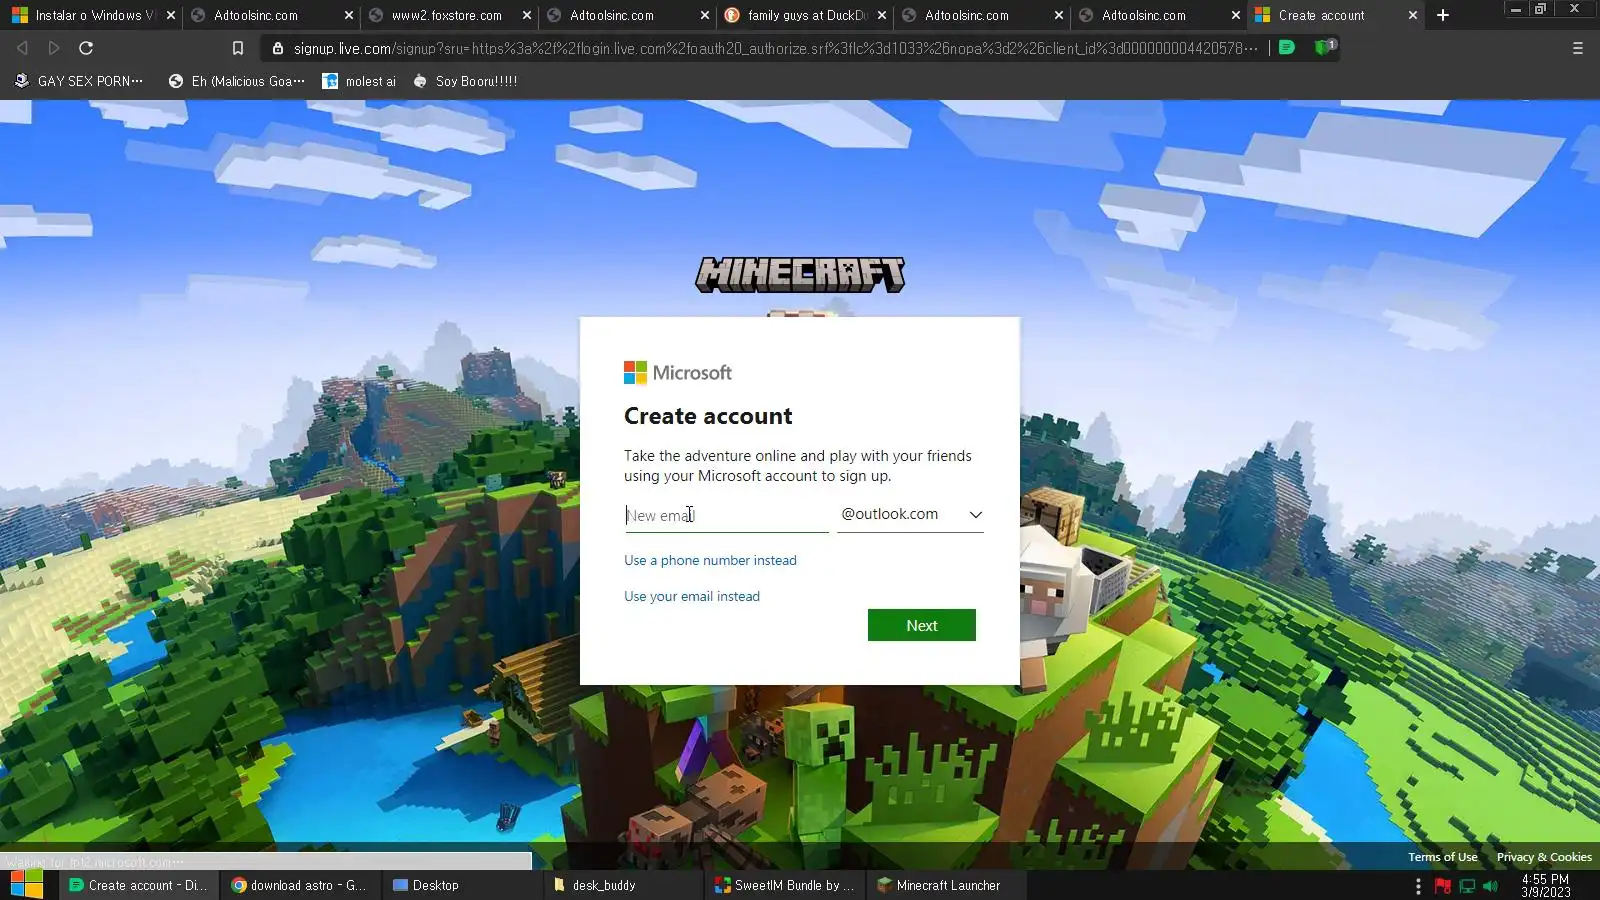Switch to SweetIM Bundle taskbar window
This screenshot has height=900, width=1600.
point(784,885)
